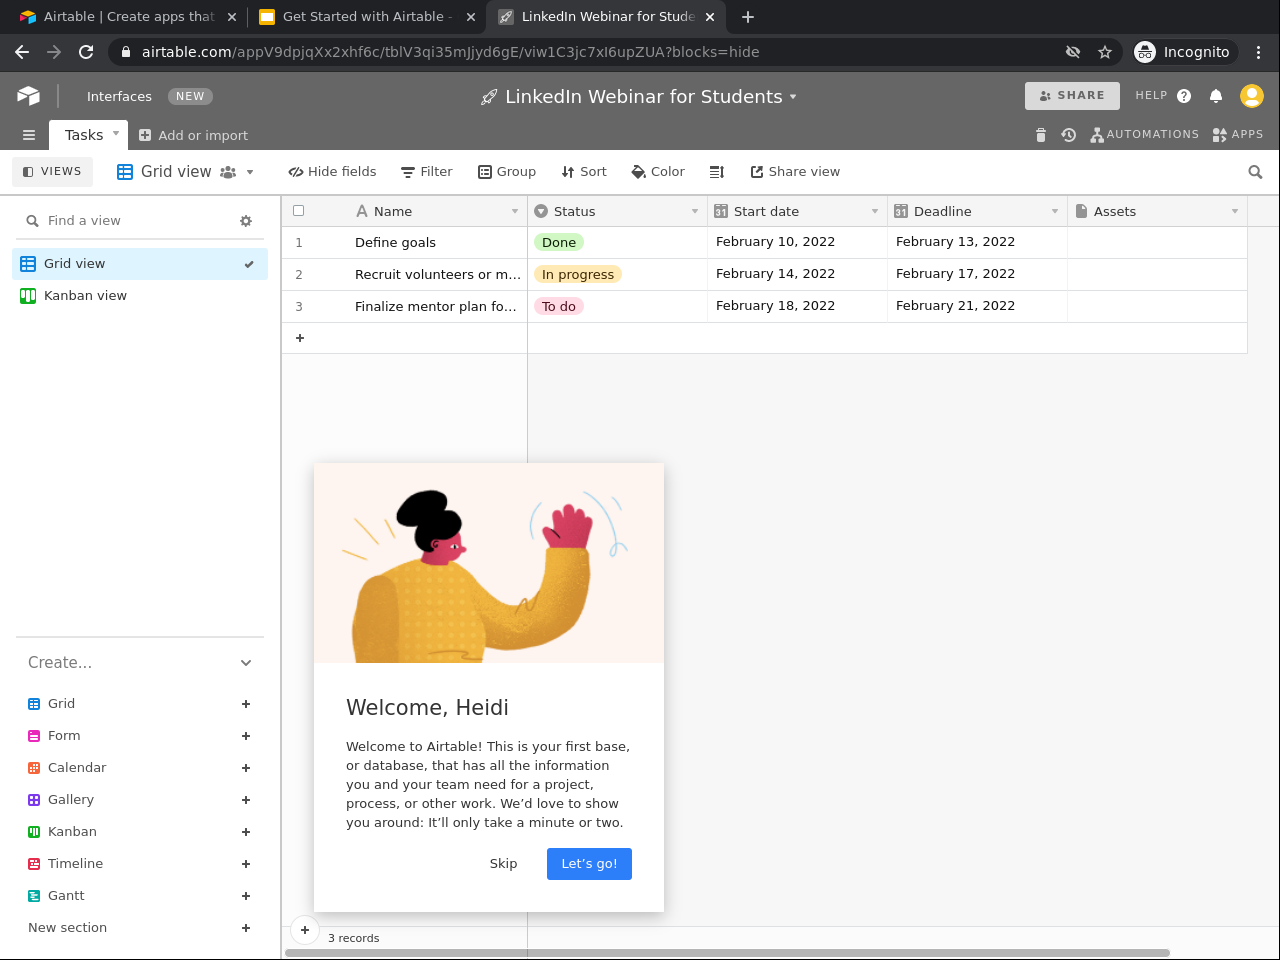Image resolution: width=1280 pixels, height=960 pixels.
Task: Open the Color options
Action: (x=658, y=172)
